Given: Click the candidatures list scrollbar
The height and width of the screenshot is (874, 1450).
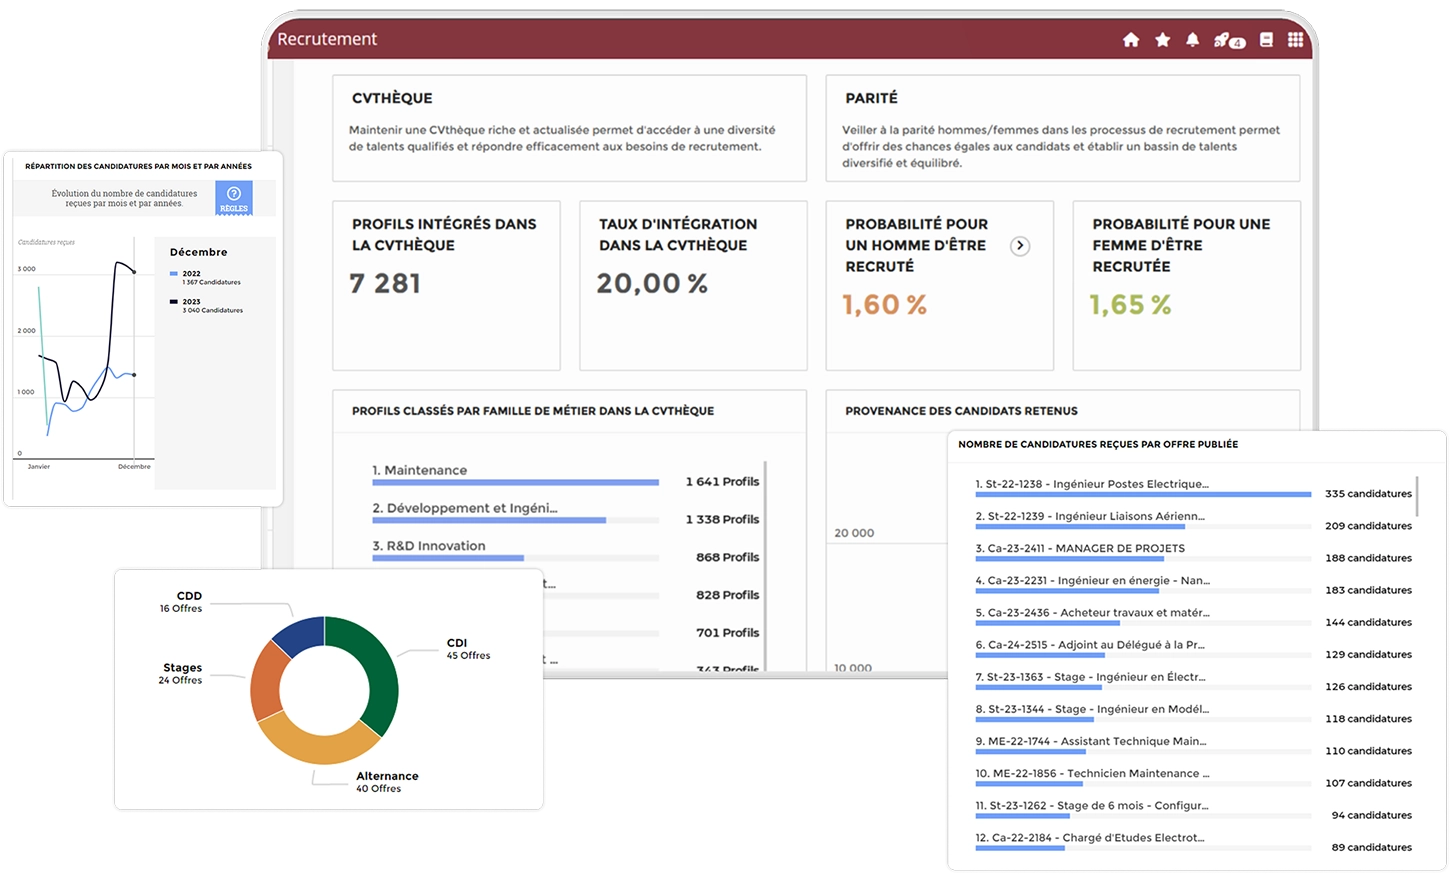Looking at the screenshot, I should pos(1417,497).
